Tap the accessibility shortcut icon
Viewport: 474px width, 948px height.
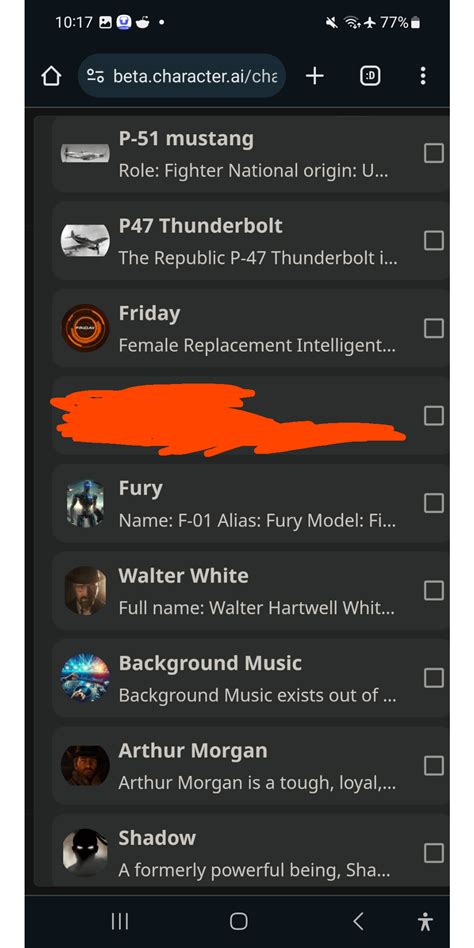[x=425, y=921]
